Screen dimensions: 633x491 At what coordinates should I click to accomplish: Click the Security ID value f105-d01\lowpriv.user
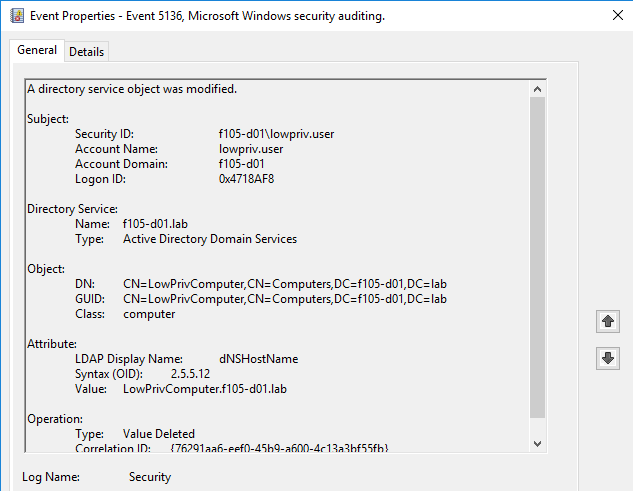click(x=276, y=134)
